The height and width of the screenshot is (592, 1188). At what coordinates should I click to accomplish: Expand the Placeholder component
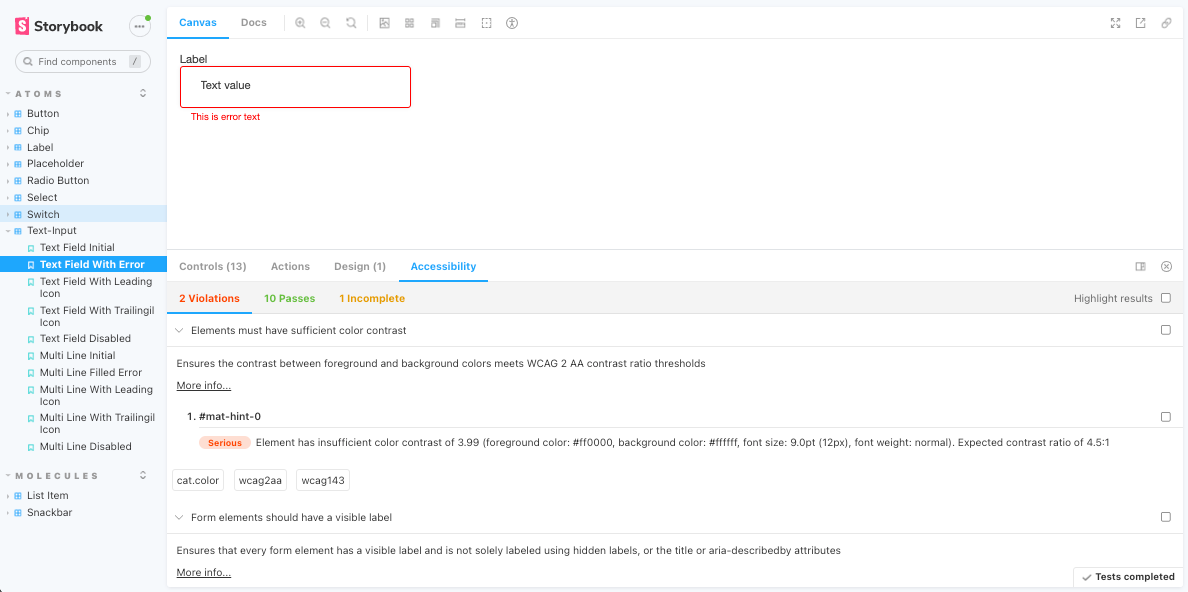point(55,164)
